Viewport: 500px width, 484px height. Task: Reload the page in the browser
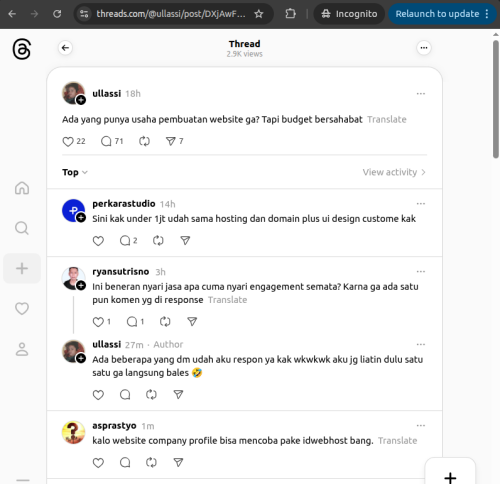click(x=57, y=14)
